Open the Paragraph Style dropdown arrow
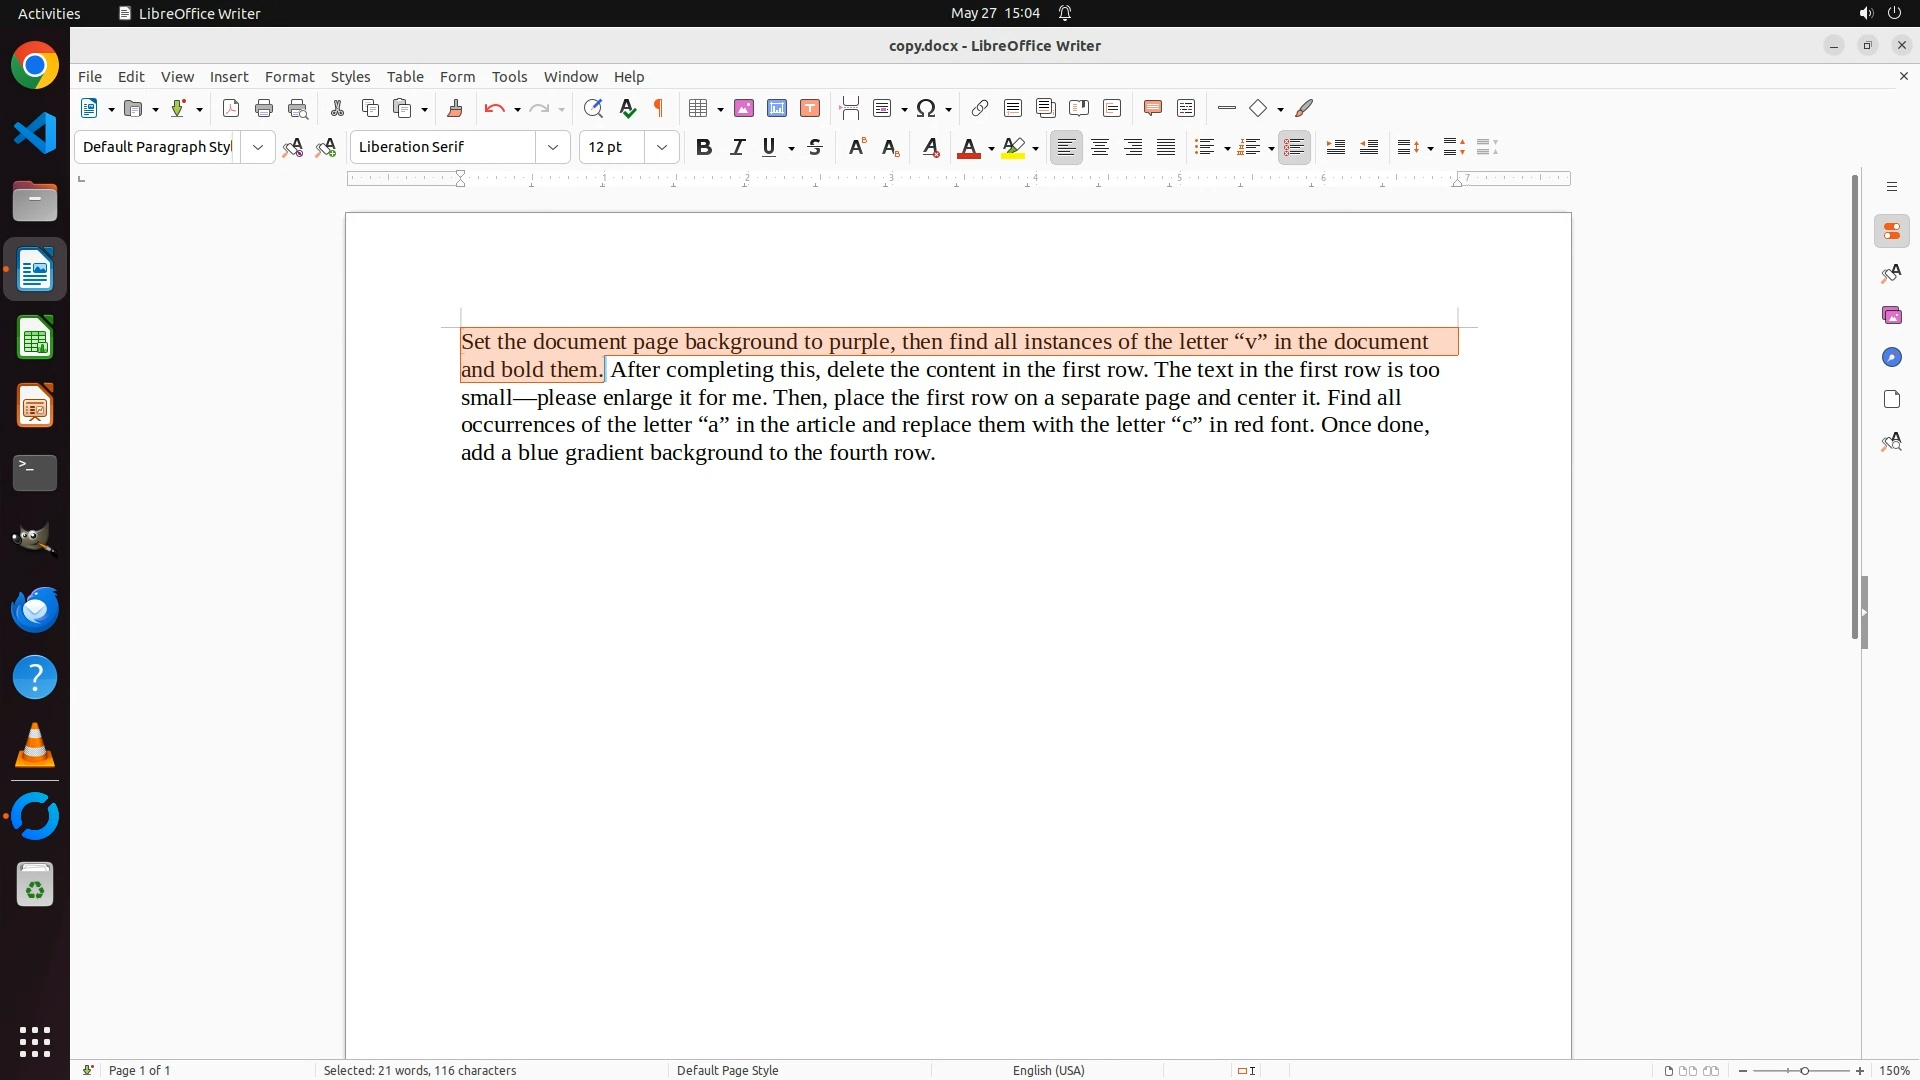1920x1080 pixels. click(x=257, y=147)
